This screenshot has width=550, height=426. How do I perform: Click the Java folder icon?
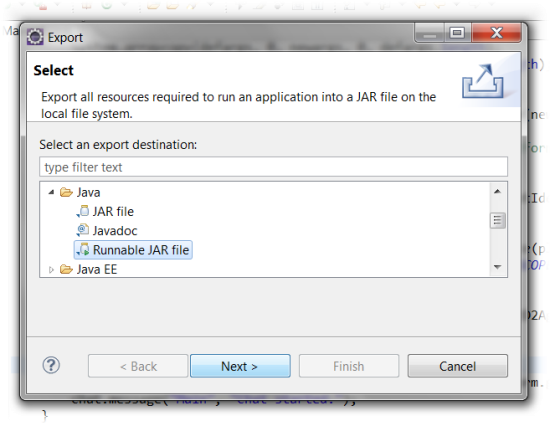pyautogui.click(x=66, y=192)
